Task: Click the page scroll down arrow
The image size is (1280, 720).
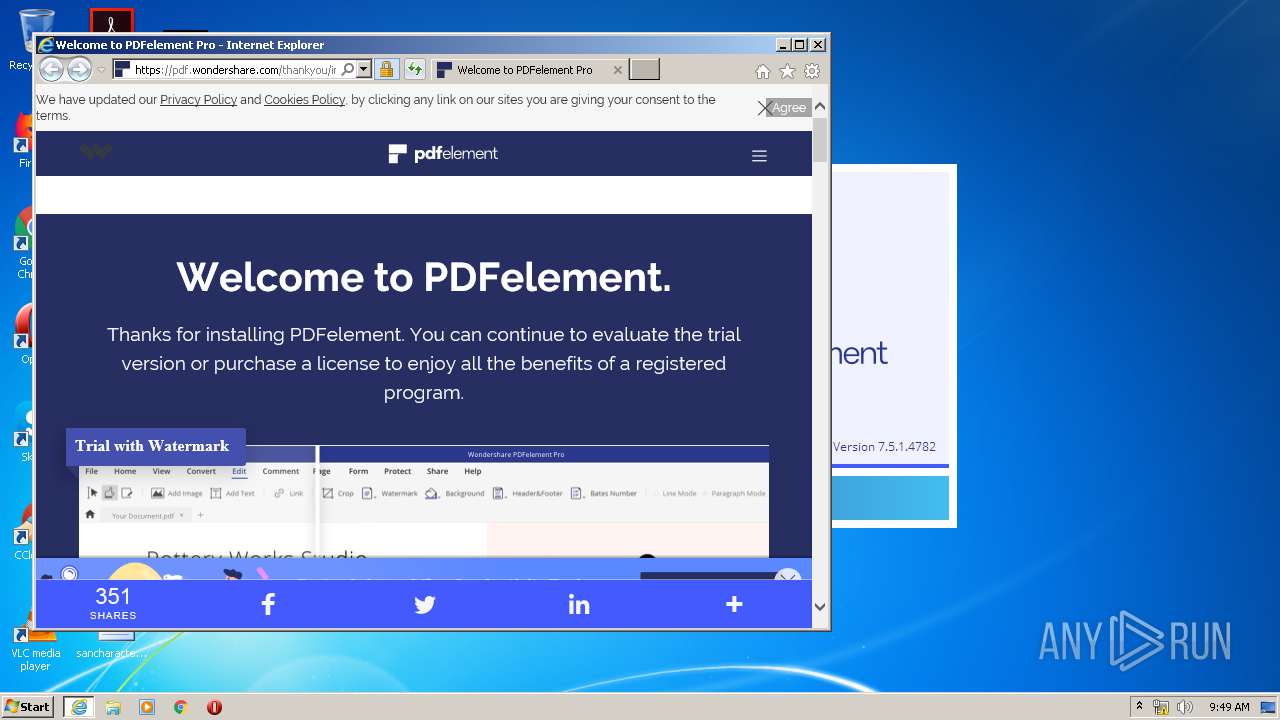Action: click(820, 606)
